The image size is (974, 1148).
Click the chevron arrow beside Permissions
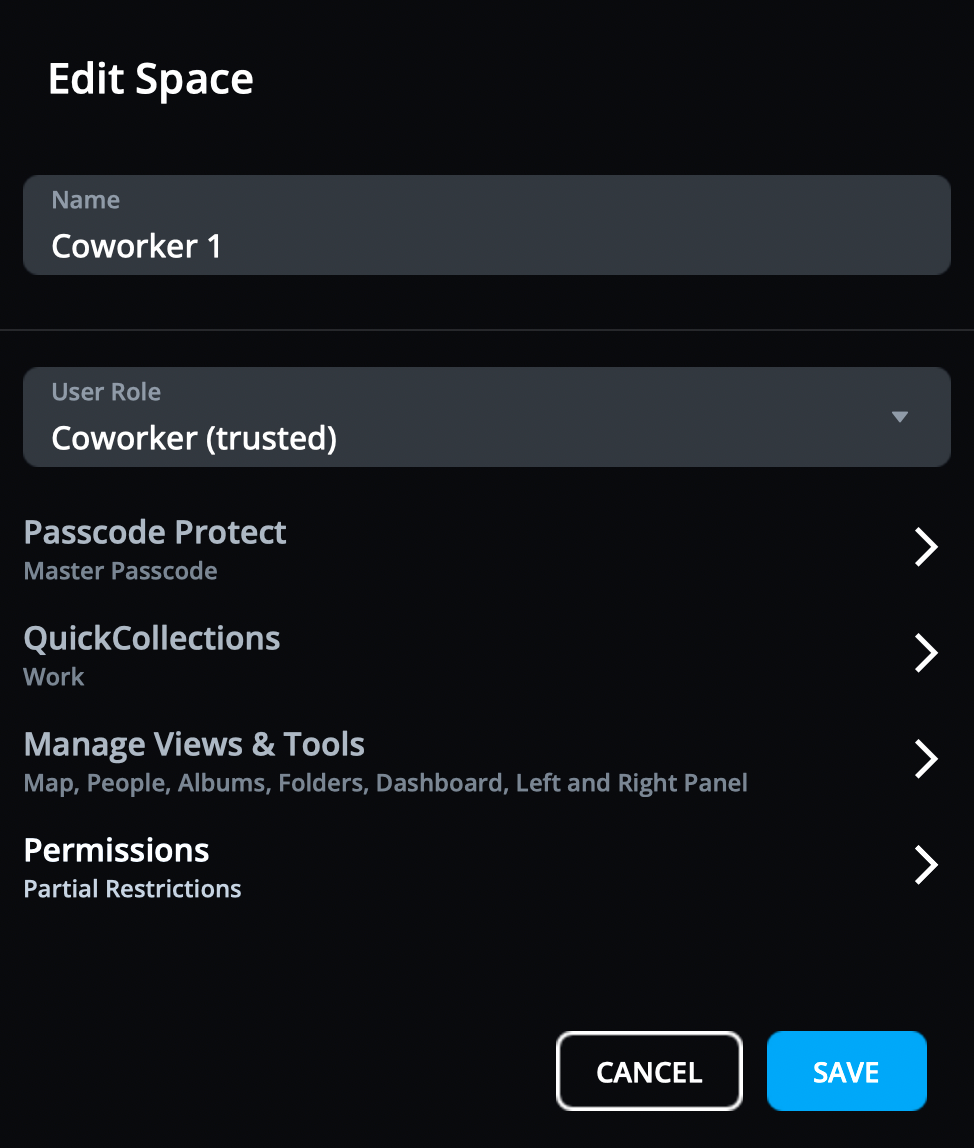[926, 865]
